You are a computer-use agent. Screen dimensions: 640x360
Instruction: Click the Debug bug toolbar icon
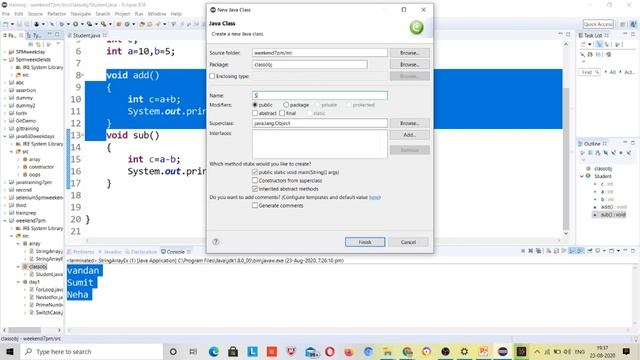[62, 24]
